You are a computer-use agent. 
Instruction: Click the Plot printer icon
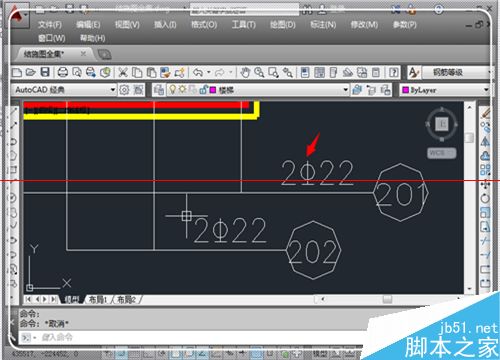[x=63, y=72]
